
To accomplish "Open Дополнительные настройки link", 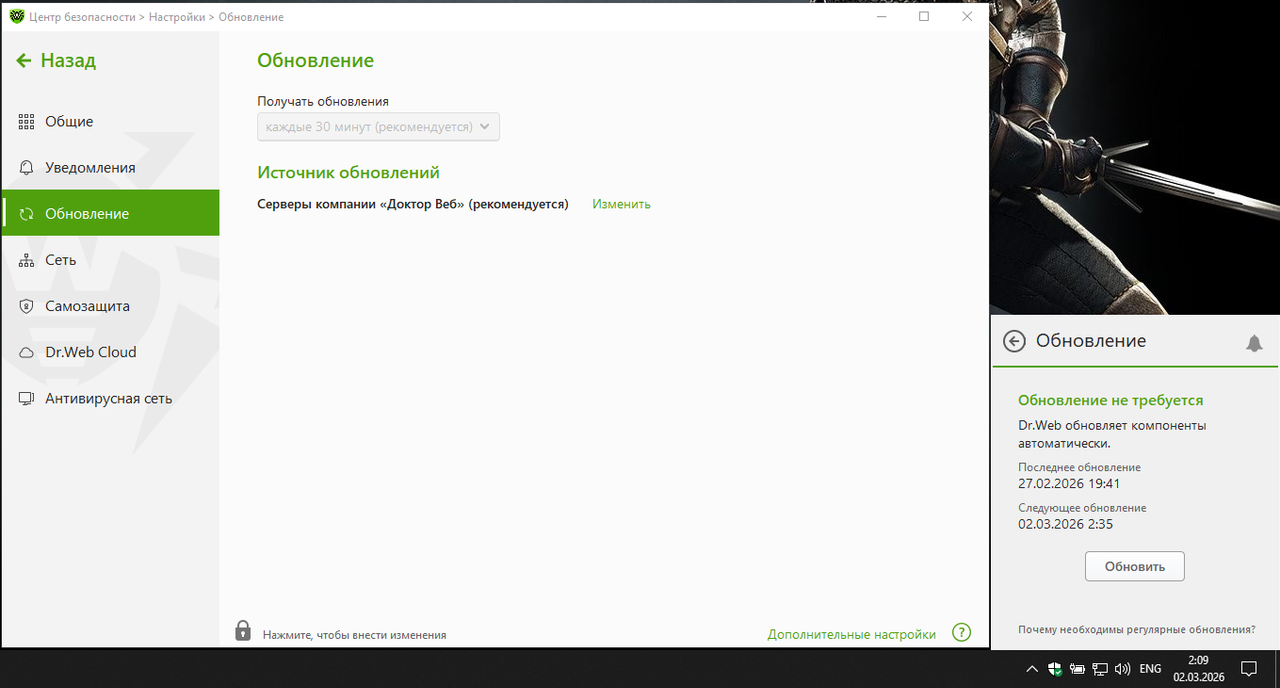I will click(852, 634).
